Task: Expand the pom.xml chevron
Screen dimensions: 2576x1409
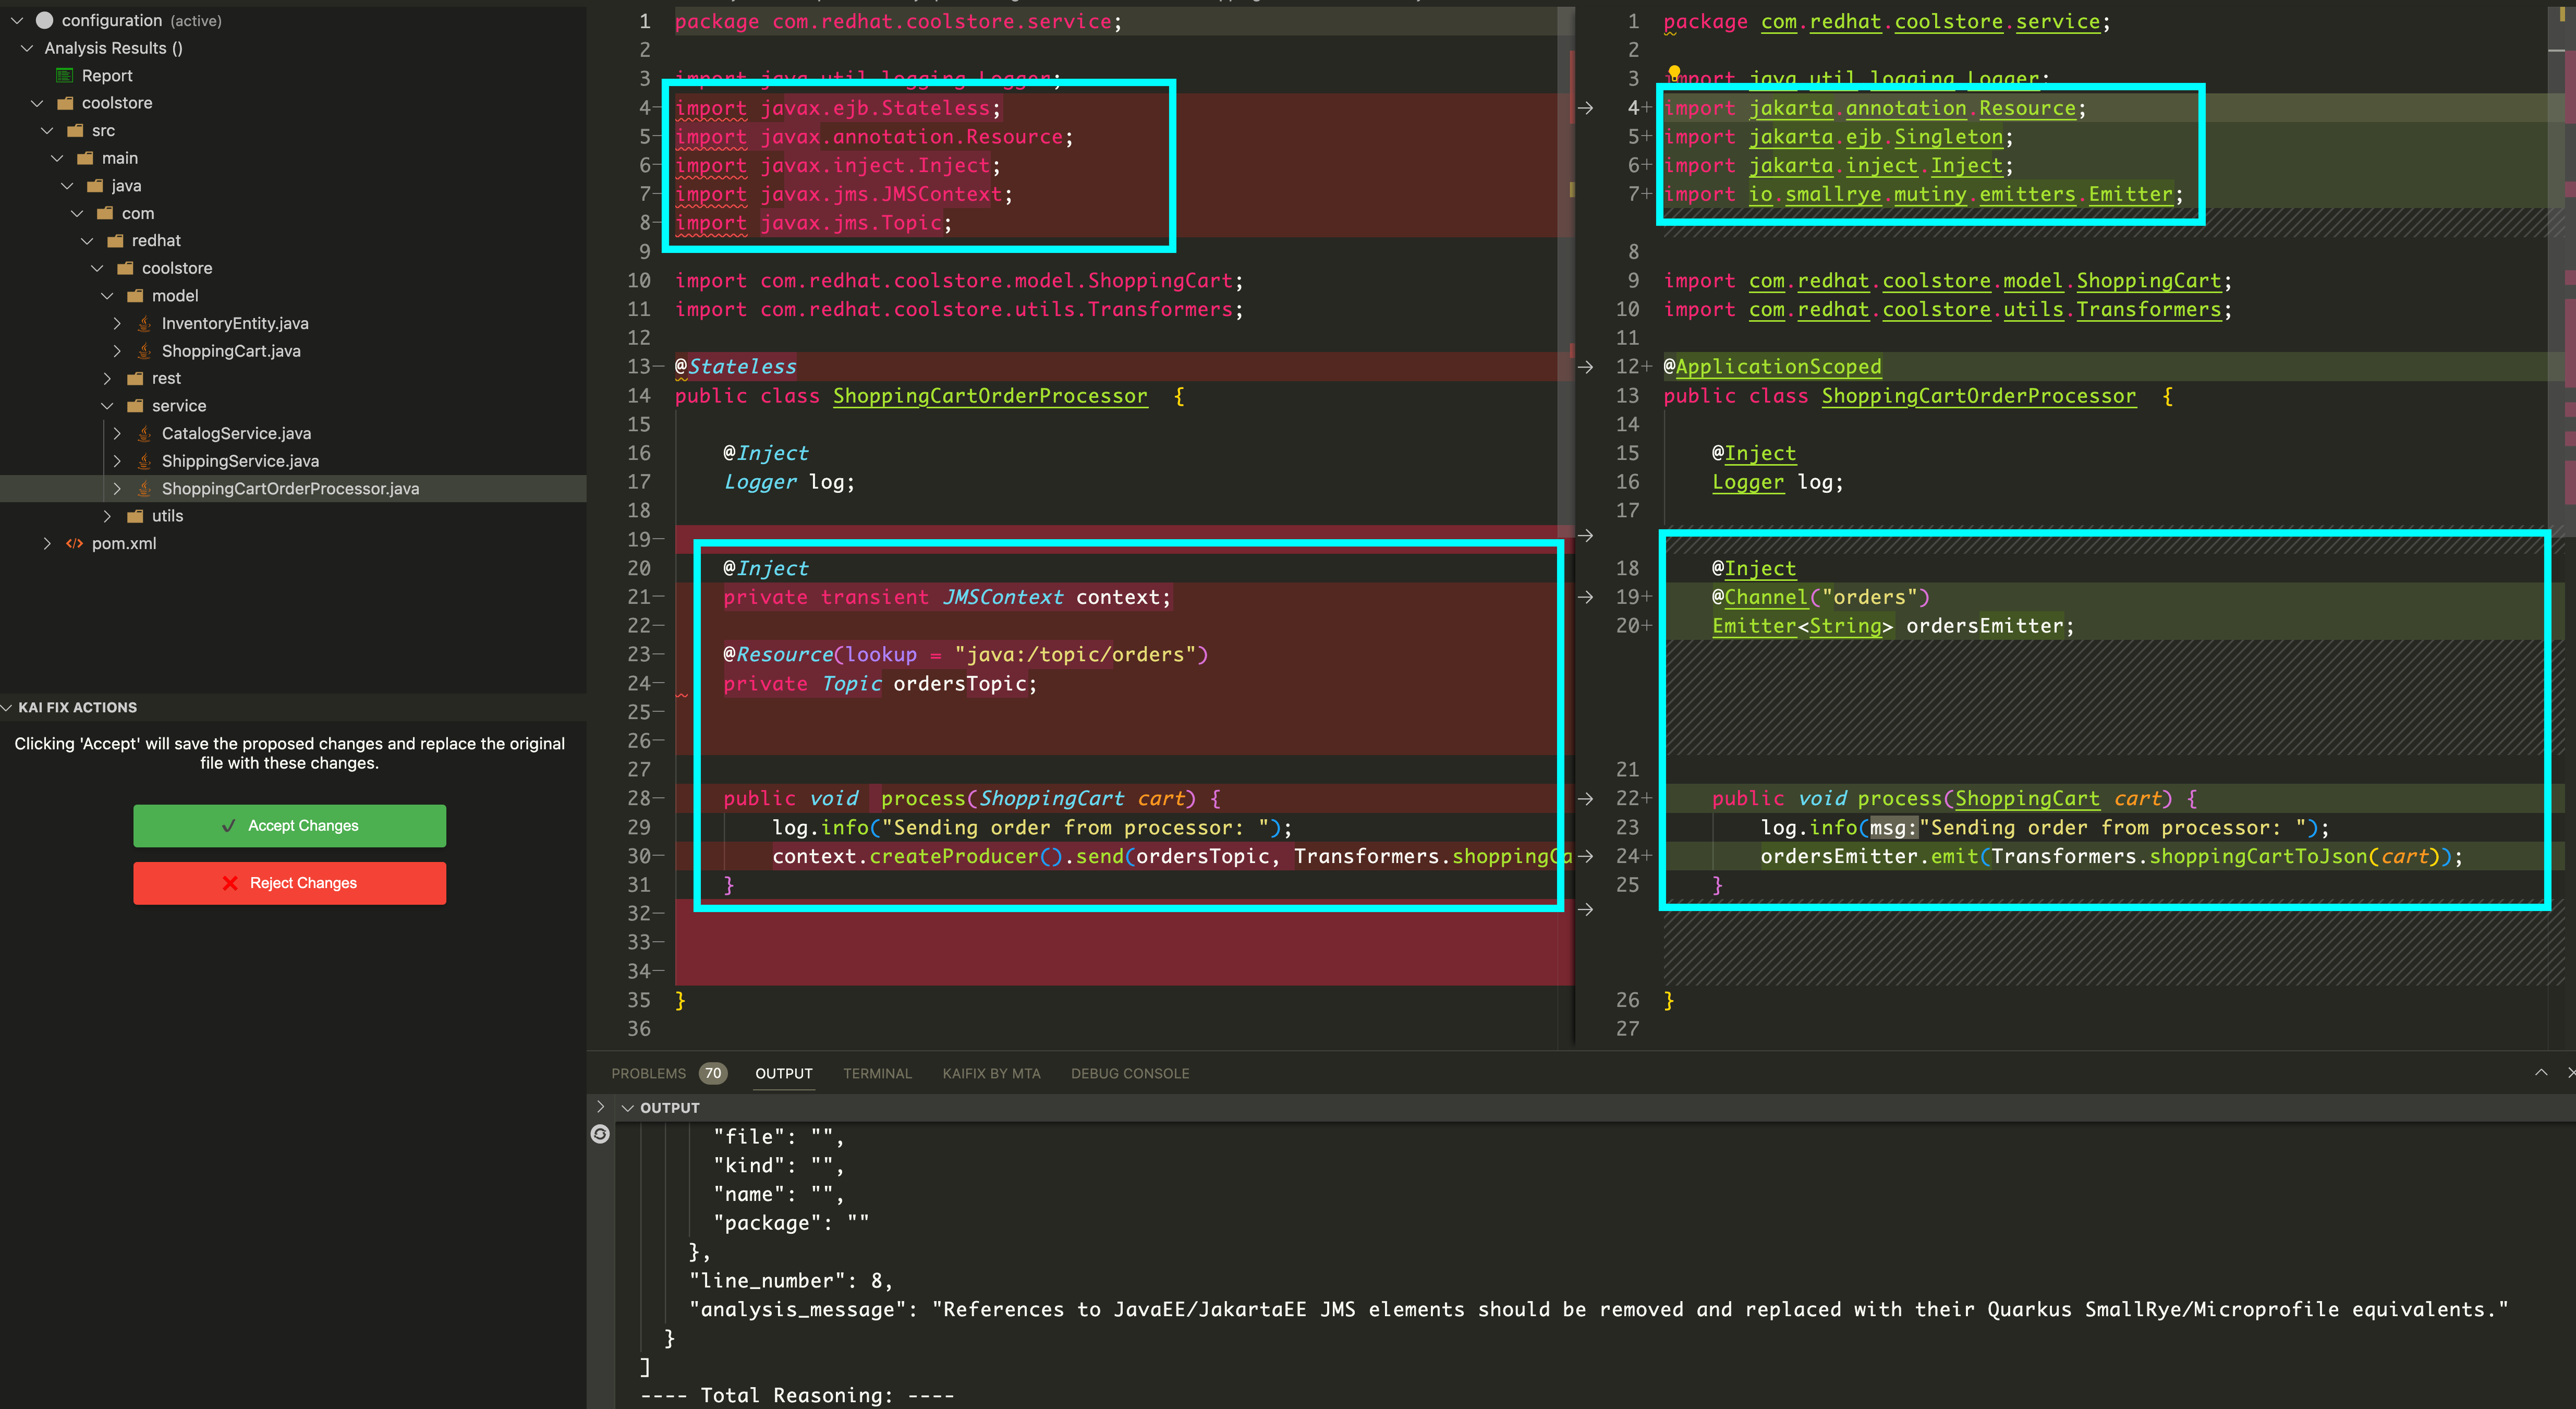Action: tap(47, 544)
